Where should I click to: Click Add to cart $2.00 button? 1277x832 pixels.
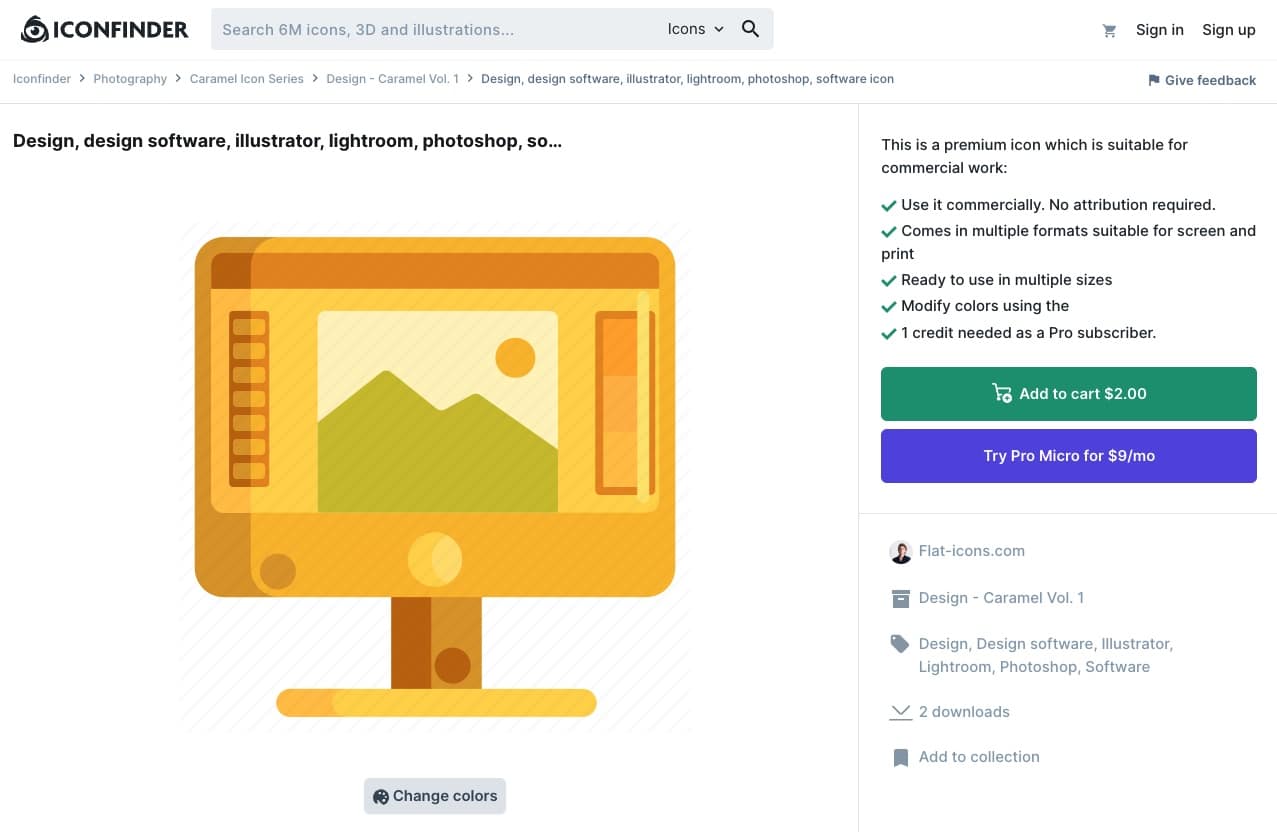coord(1069,394)
